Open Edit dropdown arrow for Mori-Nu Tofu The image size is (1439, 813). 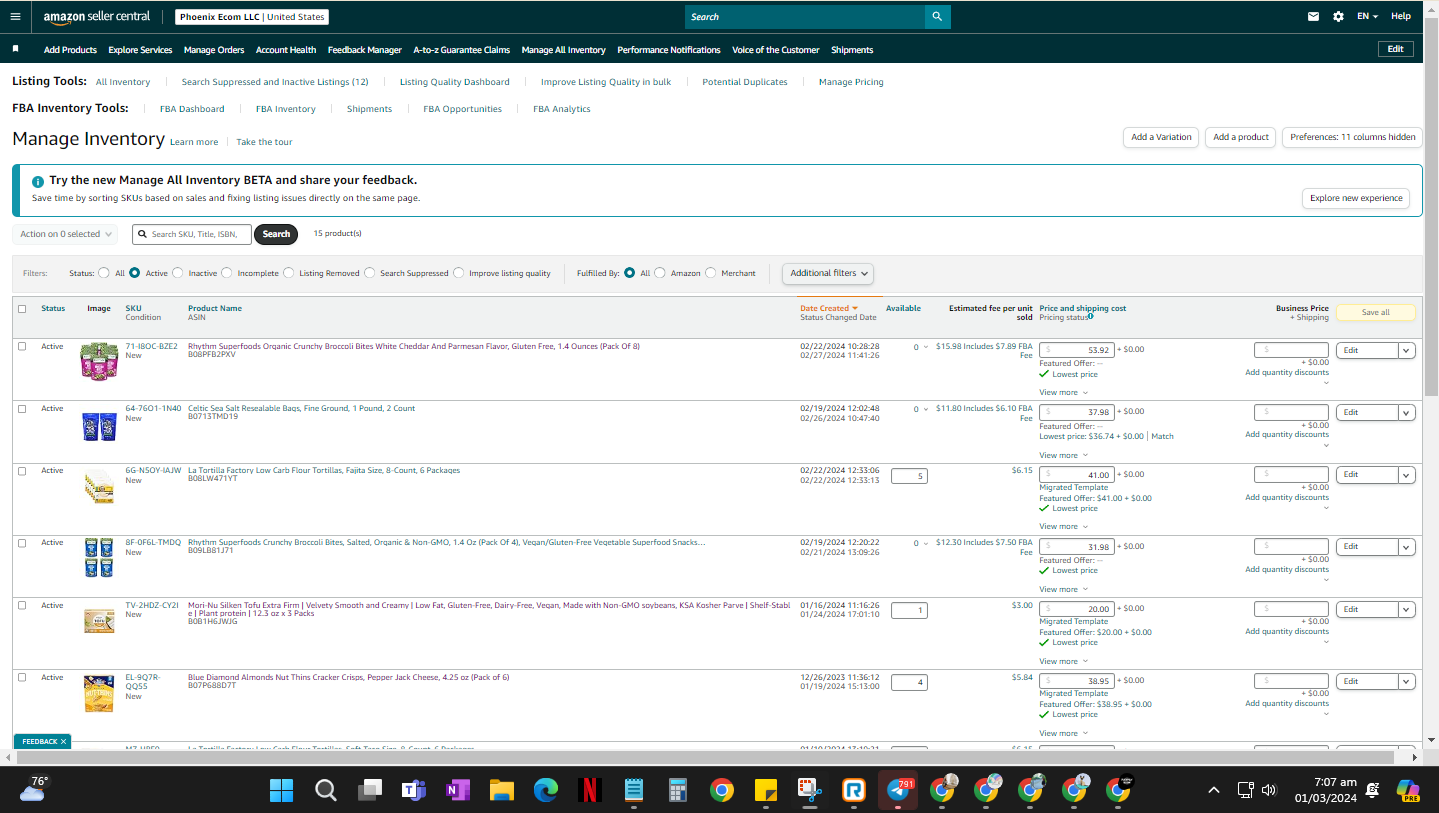(x=1407, y=609)
